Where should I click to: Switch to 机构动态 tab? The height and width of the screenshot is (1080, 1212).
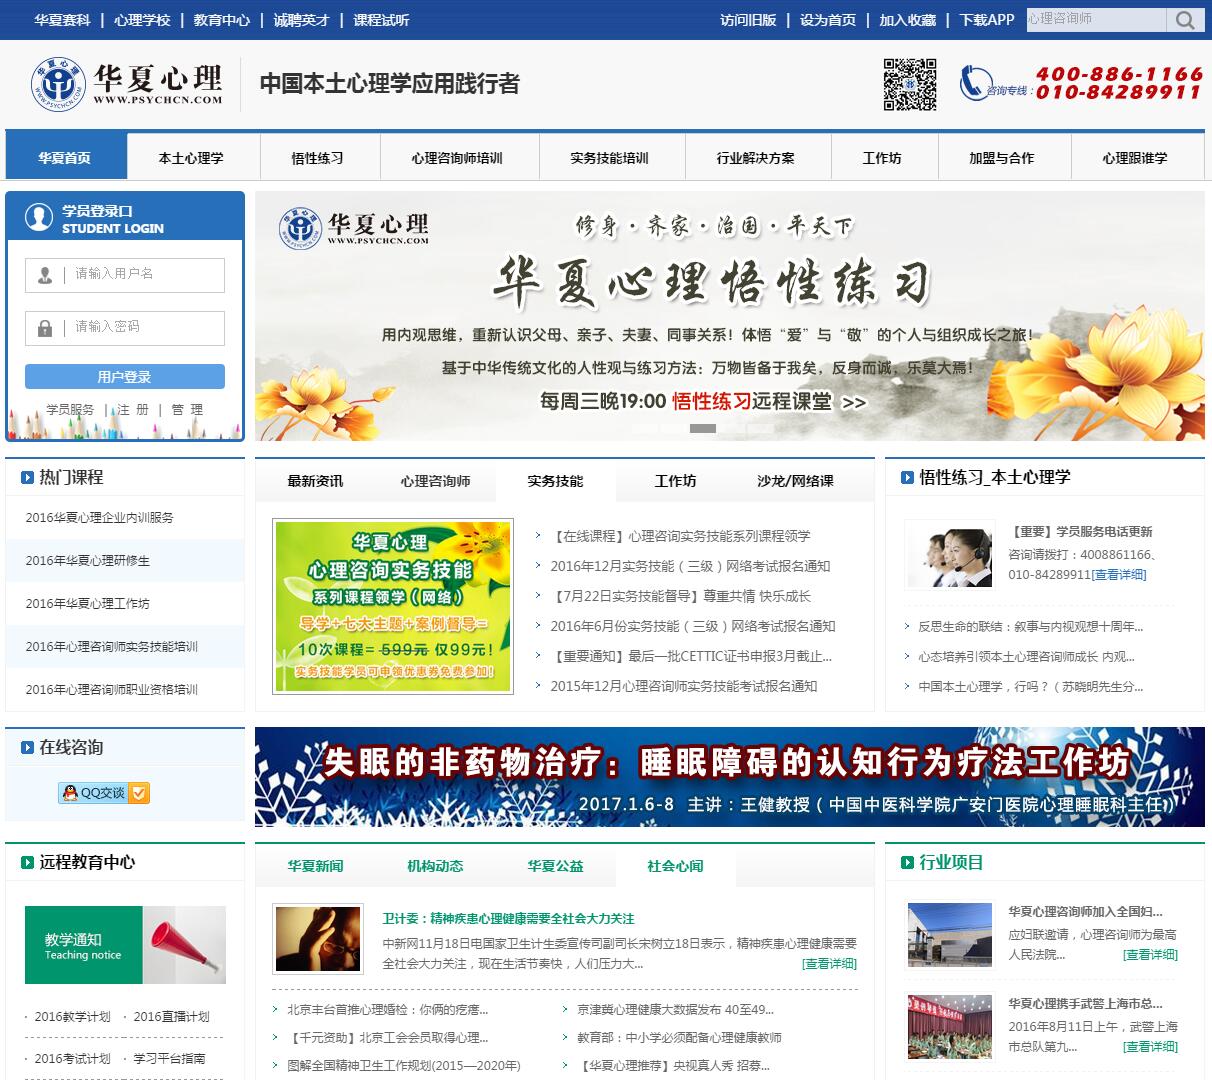(435, 866)
